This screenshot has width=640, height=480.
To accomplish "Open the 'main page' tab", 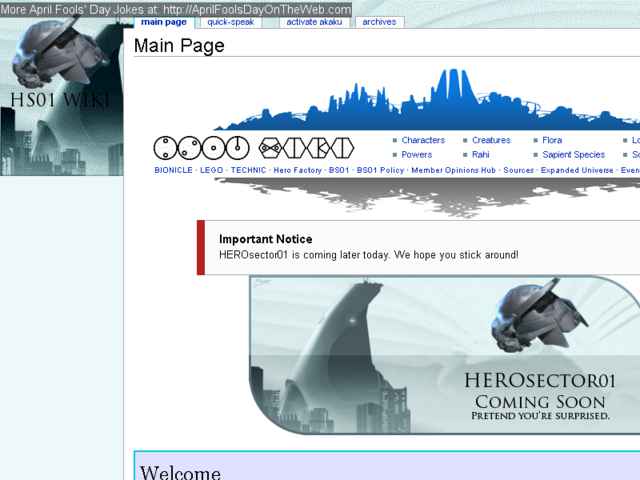I will [x=164, y=22].
